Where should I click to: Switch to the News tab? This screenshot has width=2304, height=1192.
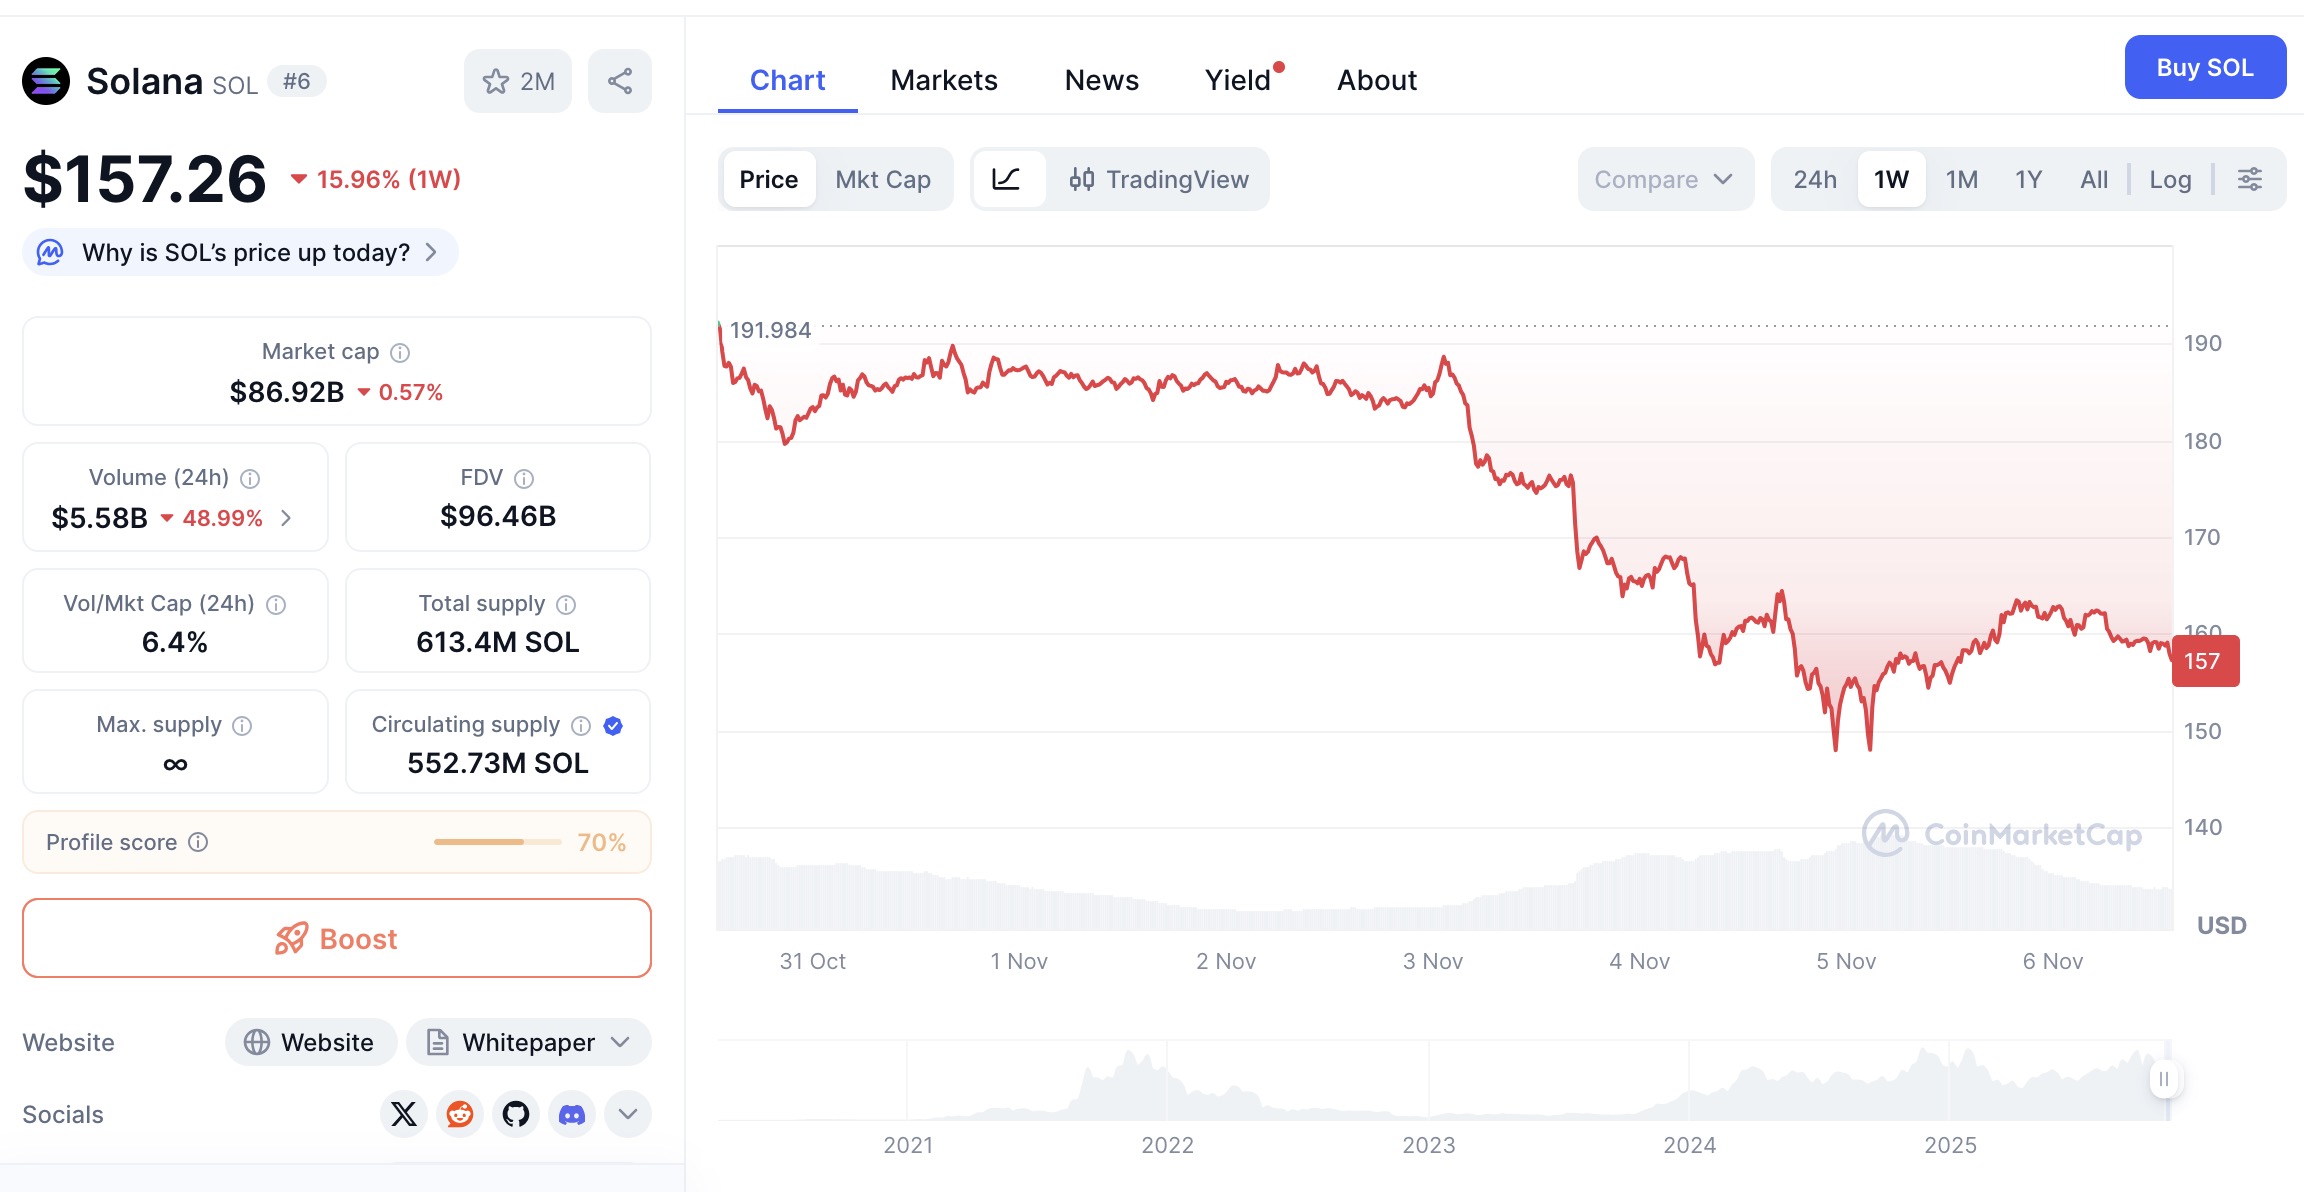1101,80
